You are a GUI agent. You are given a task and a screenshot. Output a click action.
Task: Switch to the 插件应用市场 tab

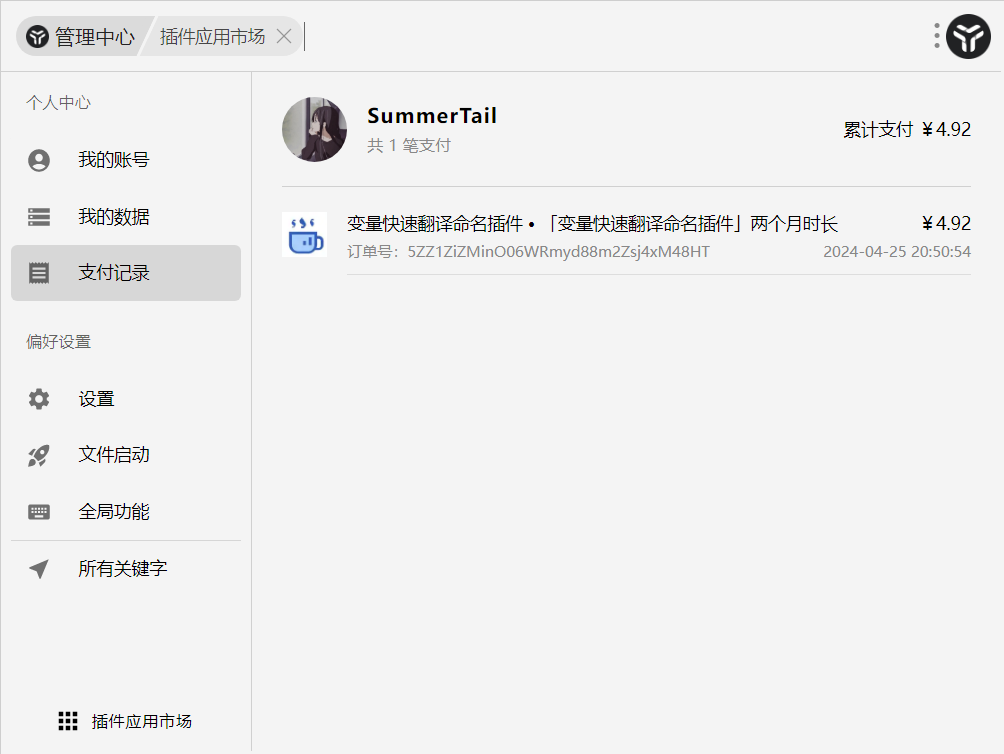click(x=213, y=36)
